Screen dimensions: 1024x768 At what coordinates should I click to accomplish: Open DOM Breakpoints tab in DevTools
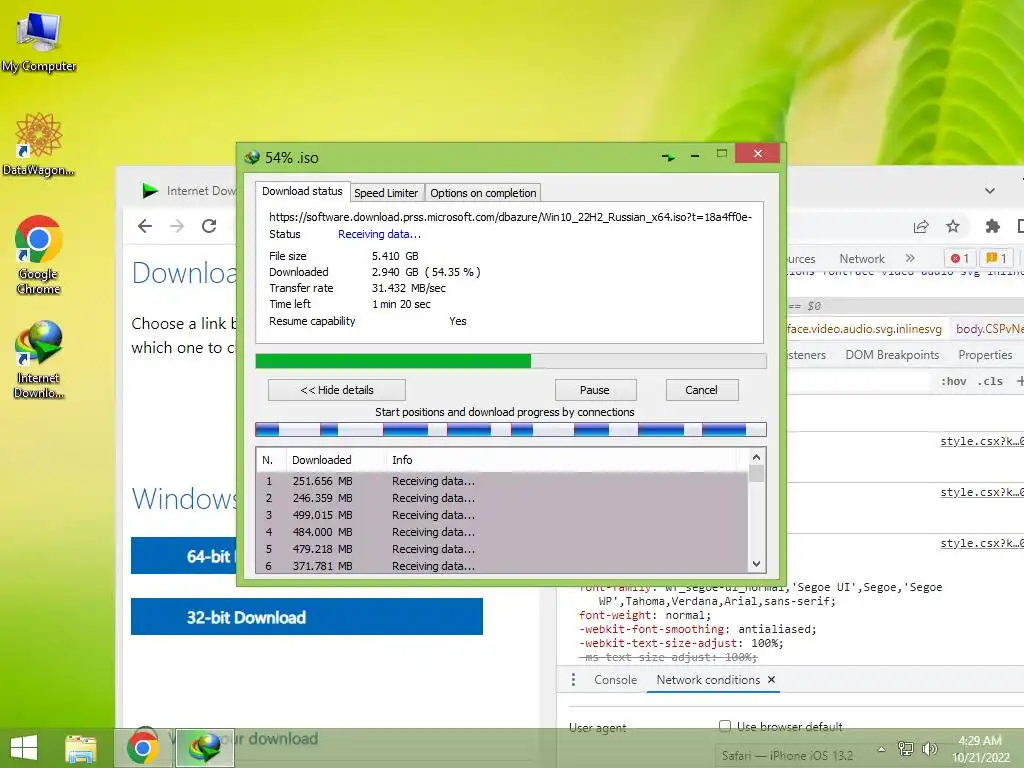tap(892, 355)
